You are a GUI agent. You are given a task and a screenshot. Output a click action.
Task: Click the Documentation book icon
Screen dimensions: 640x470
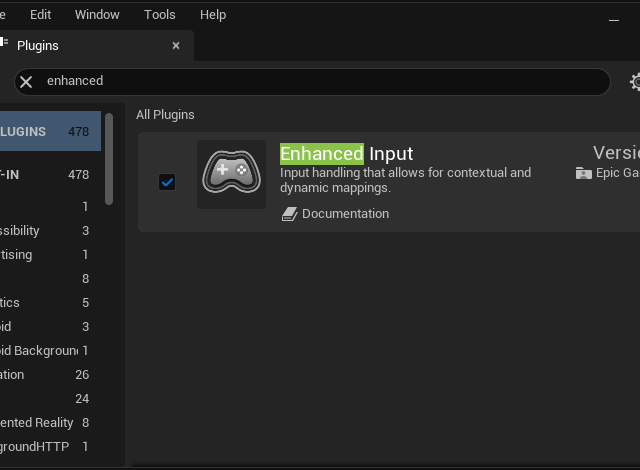click(289, 214)
